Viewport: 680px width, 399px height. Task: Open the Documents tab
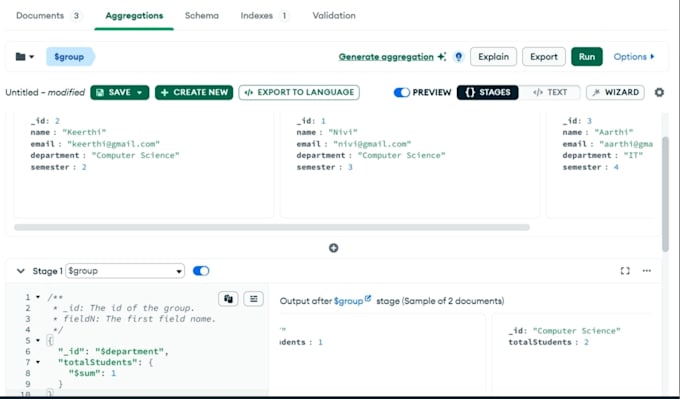[x=48, y=16]
